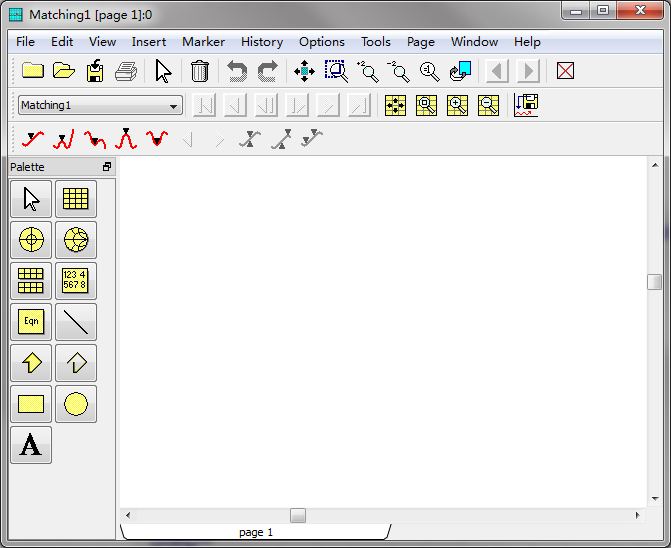Image resolution: width=671 pixels, height=548 pixels.
Task: Open the View menu
Action: 102,42
